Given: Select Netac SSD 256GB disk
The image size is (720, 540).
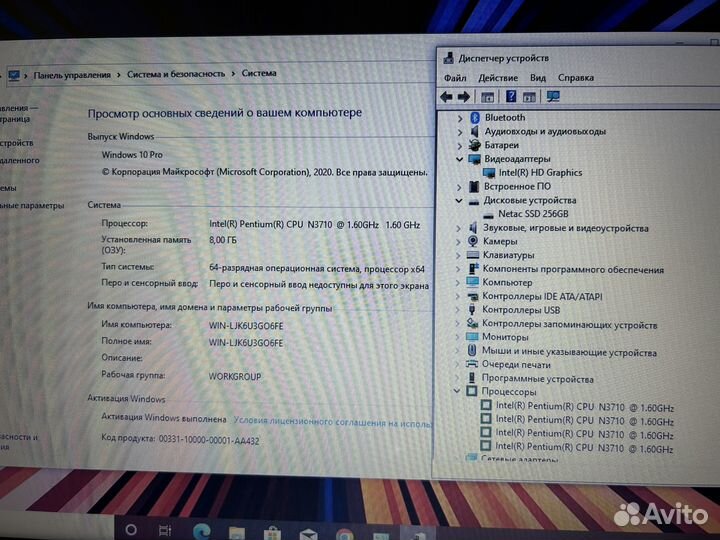Looking at the screenshot, I should [533, 214].
